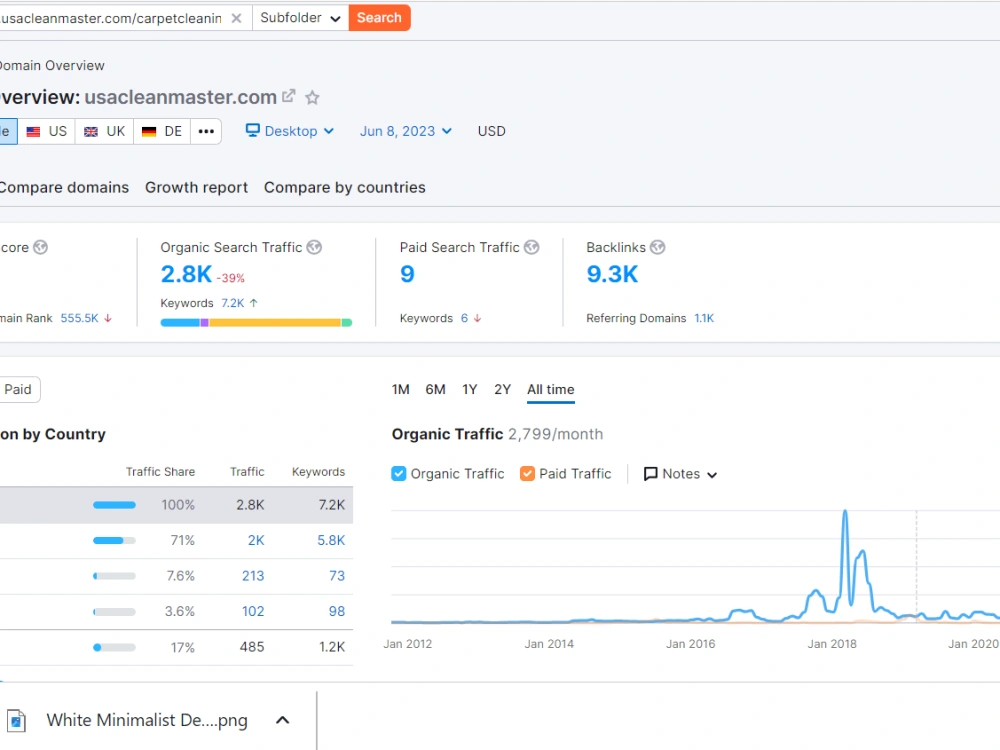Click the down arrow beside Domain Rank 555.5K
This screenshot has height=750, width=1000.
[x=108, y=318]
